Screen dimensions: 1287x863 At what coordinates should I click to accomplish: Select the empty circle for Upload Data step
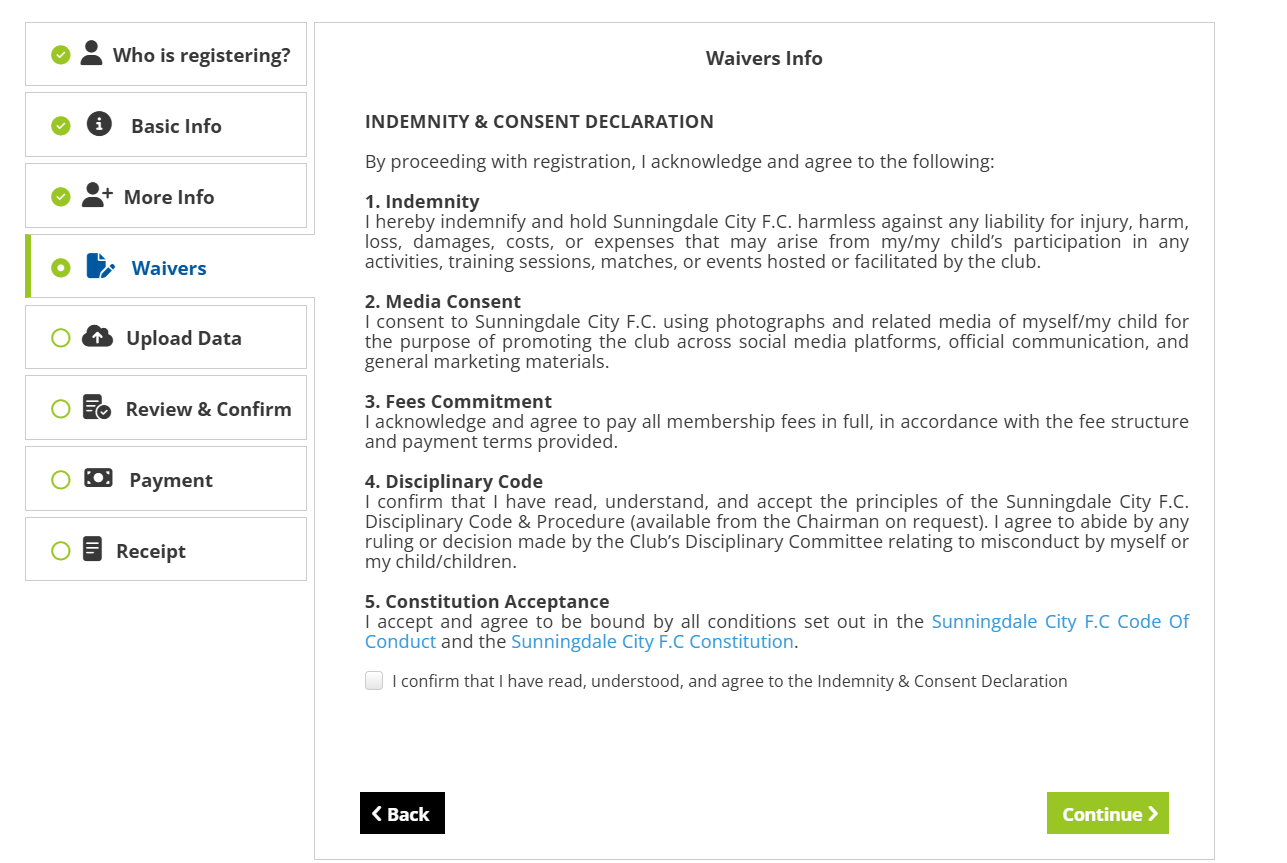pyautogui.click(x=61, y=338)
